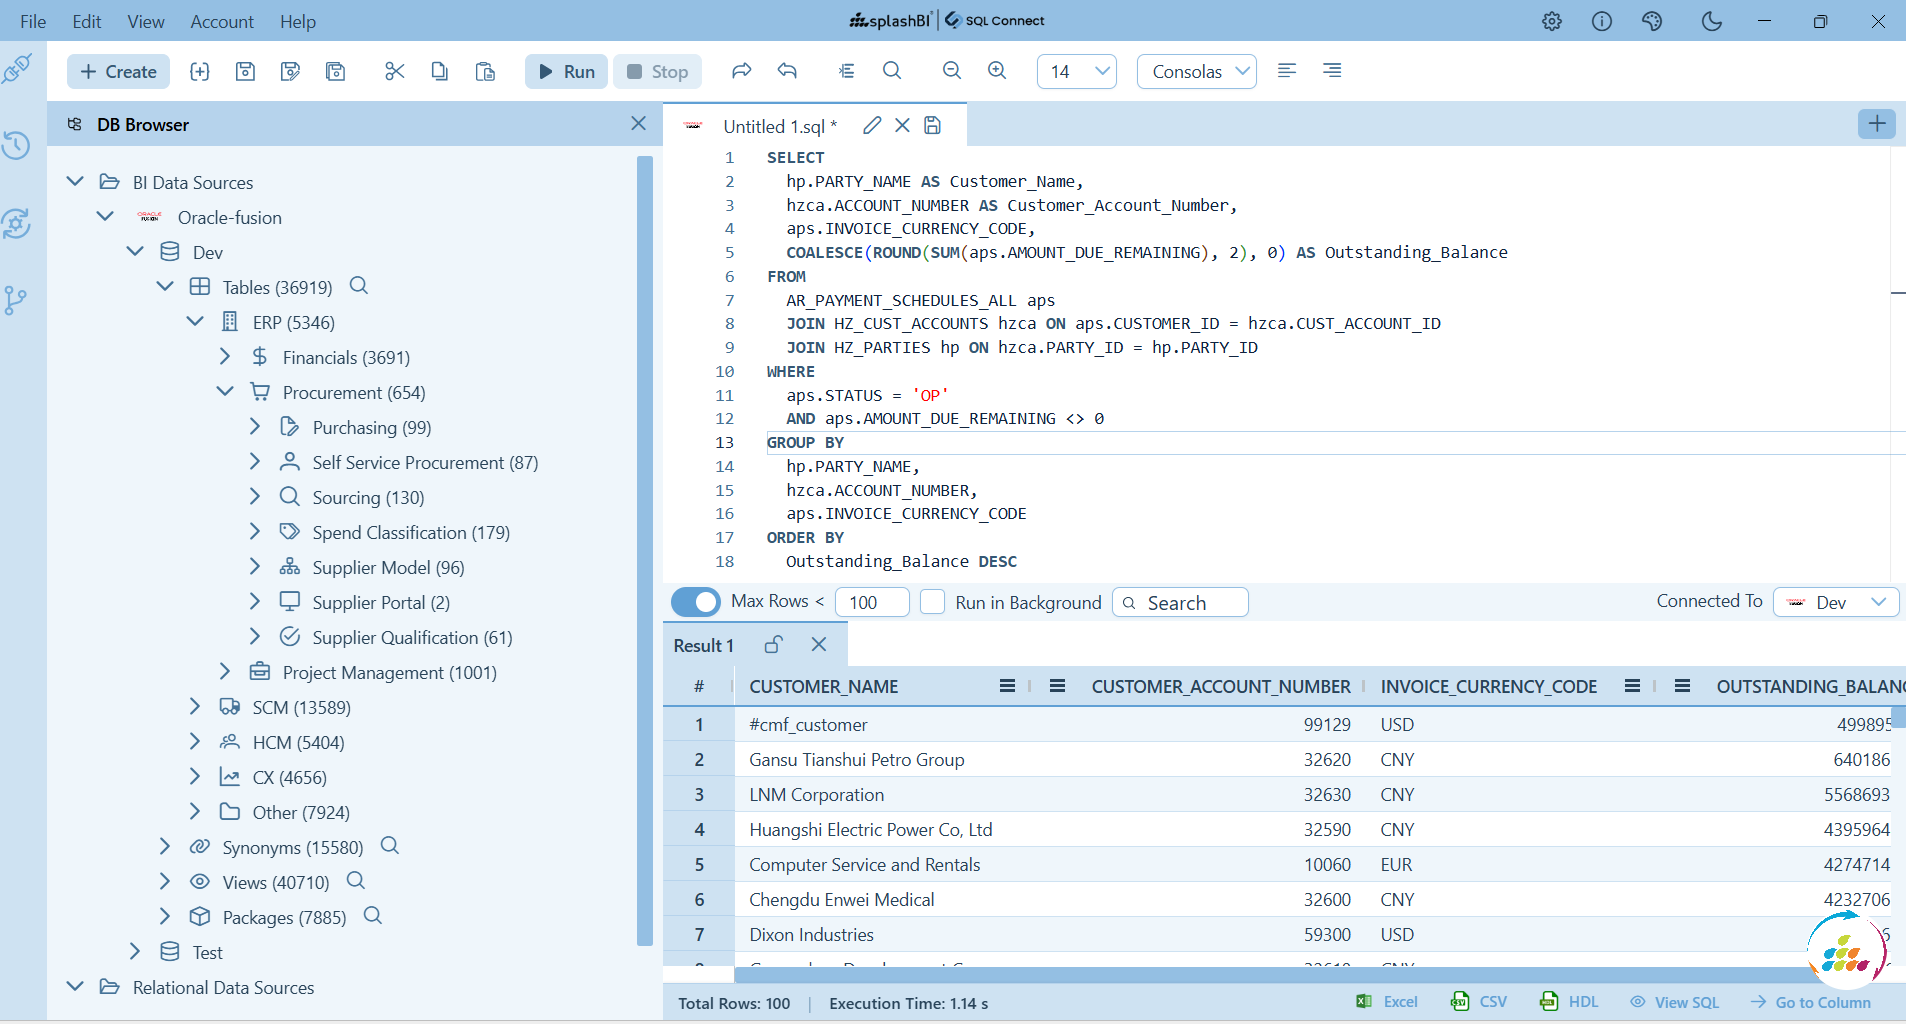The width and height of the screenshot is (1906, 1024).
Task: Open the version control branch sidebar icon
Action: click(16, 300)
